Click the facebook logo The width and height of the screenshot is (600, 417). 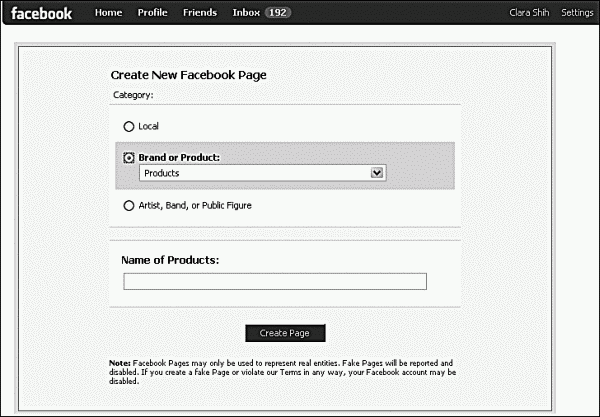[41, 14]
